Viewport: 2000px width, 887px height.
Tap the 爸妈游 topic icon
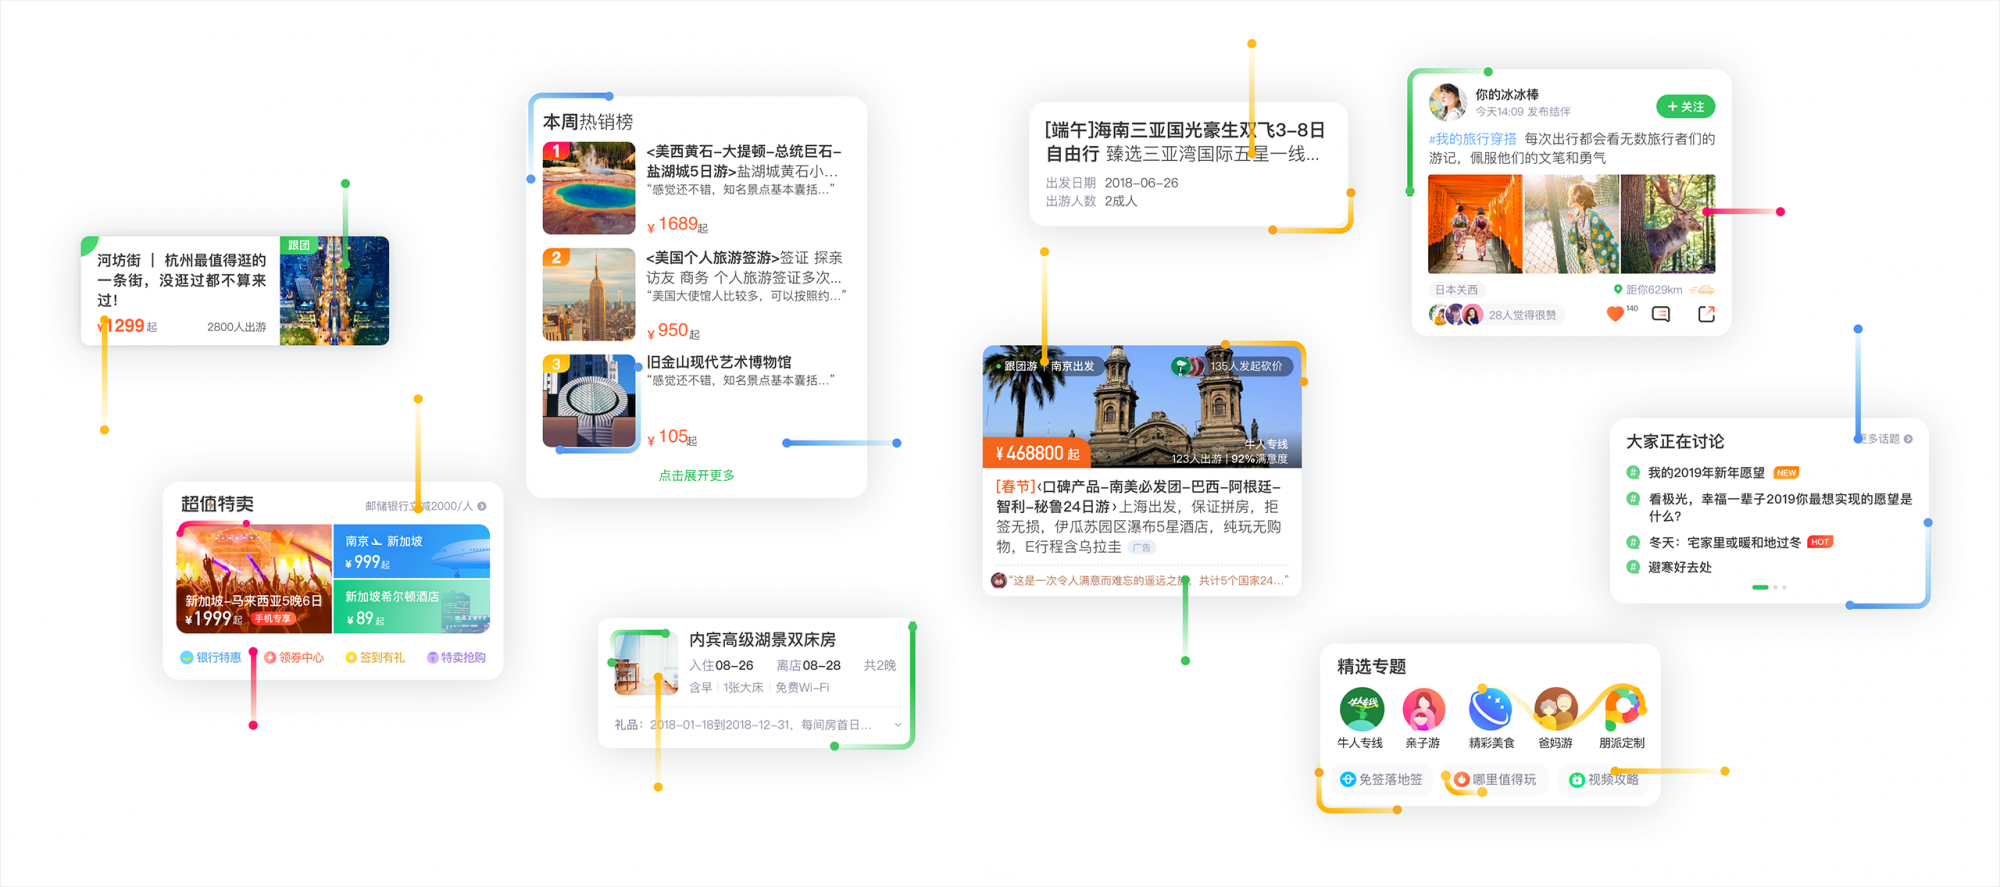click(1555, 709)
